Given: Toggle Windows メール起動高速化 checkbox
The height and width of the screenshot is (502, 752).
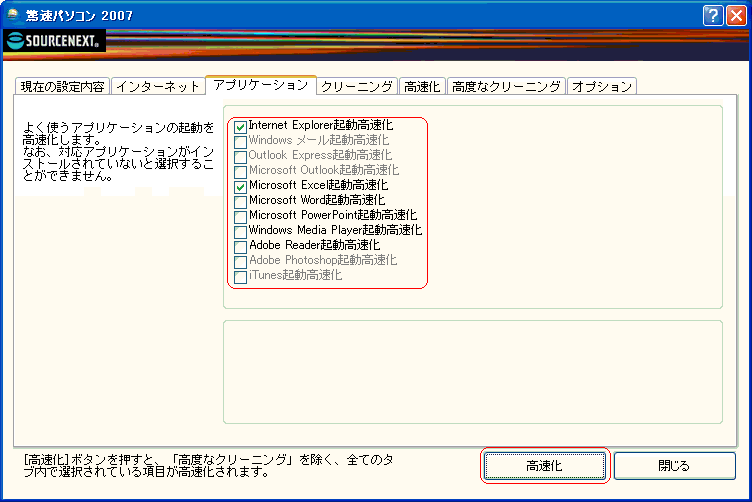Looking at the screenshot, I should pyautogui.click(x=240, y=142).
